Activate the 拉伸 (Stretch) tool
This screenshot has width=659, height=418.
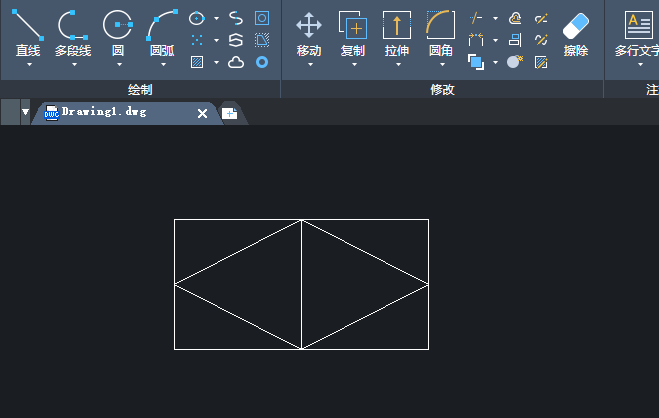[397, 33]
